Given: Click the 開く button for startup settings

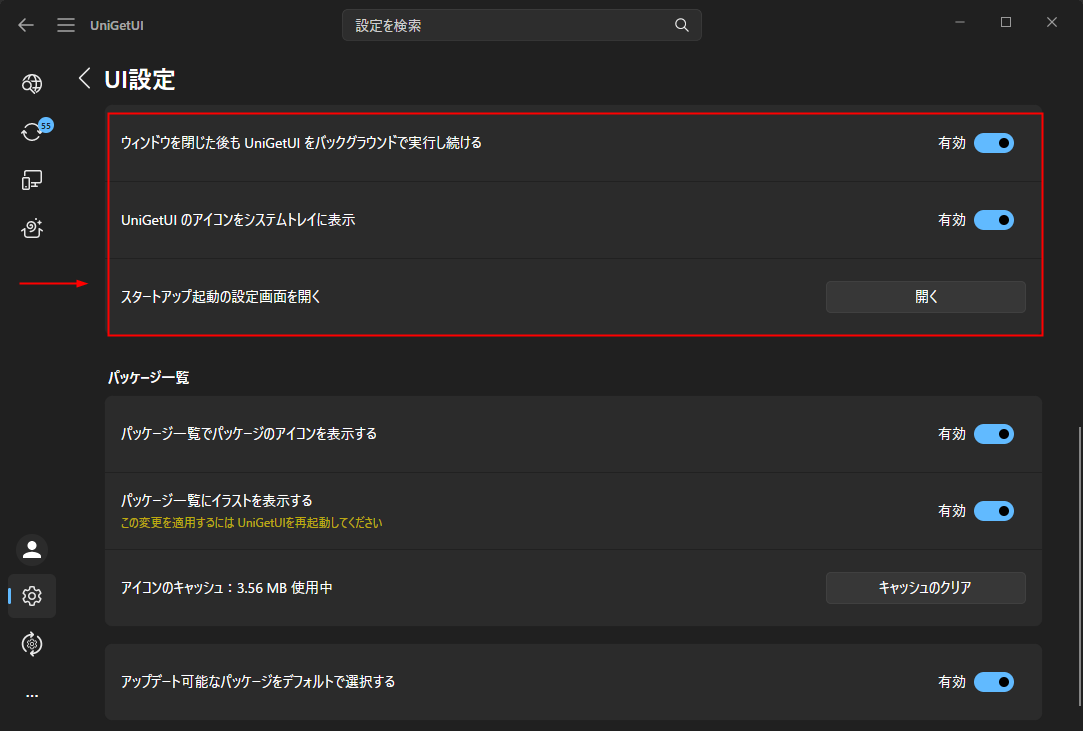Looking at the screenshot, I should [x=926, y=296].
